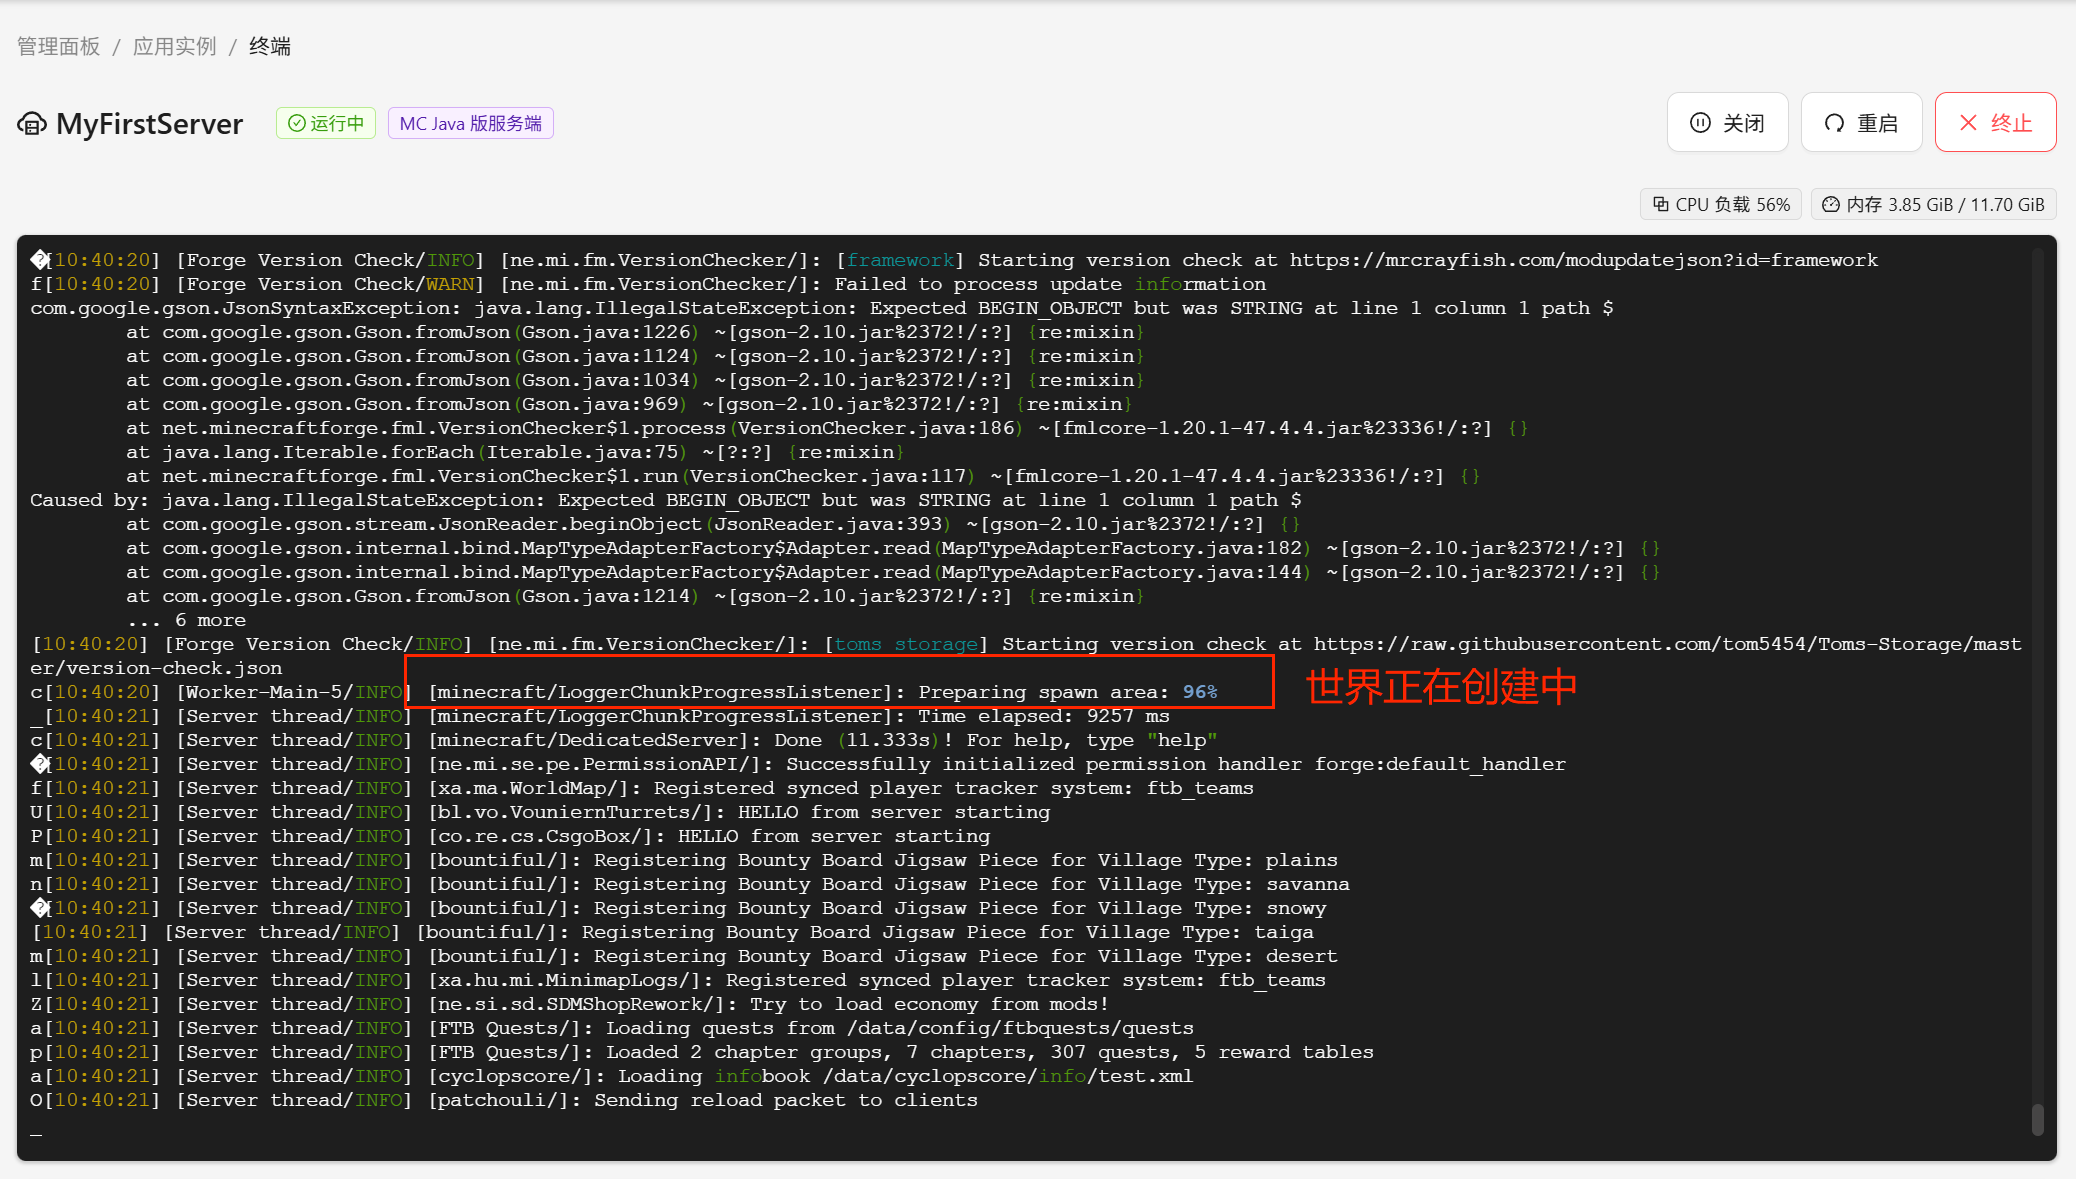Click the memory gauge icon

click(1831, 204)
